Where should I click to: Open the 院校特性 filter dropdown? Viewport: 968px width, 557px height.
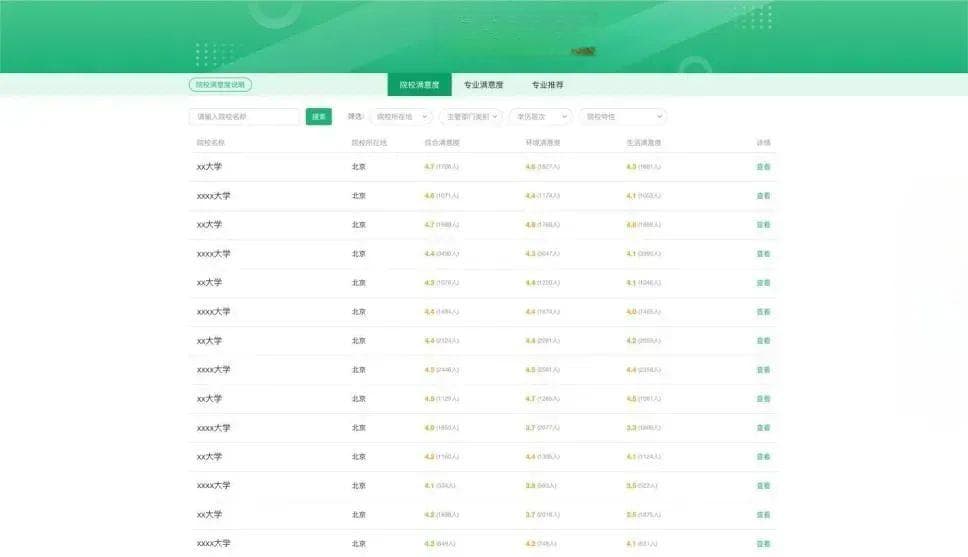623,117
